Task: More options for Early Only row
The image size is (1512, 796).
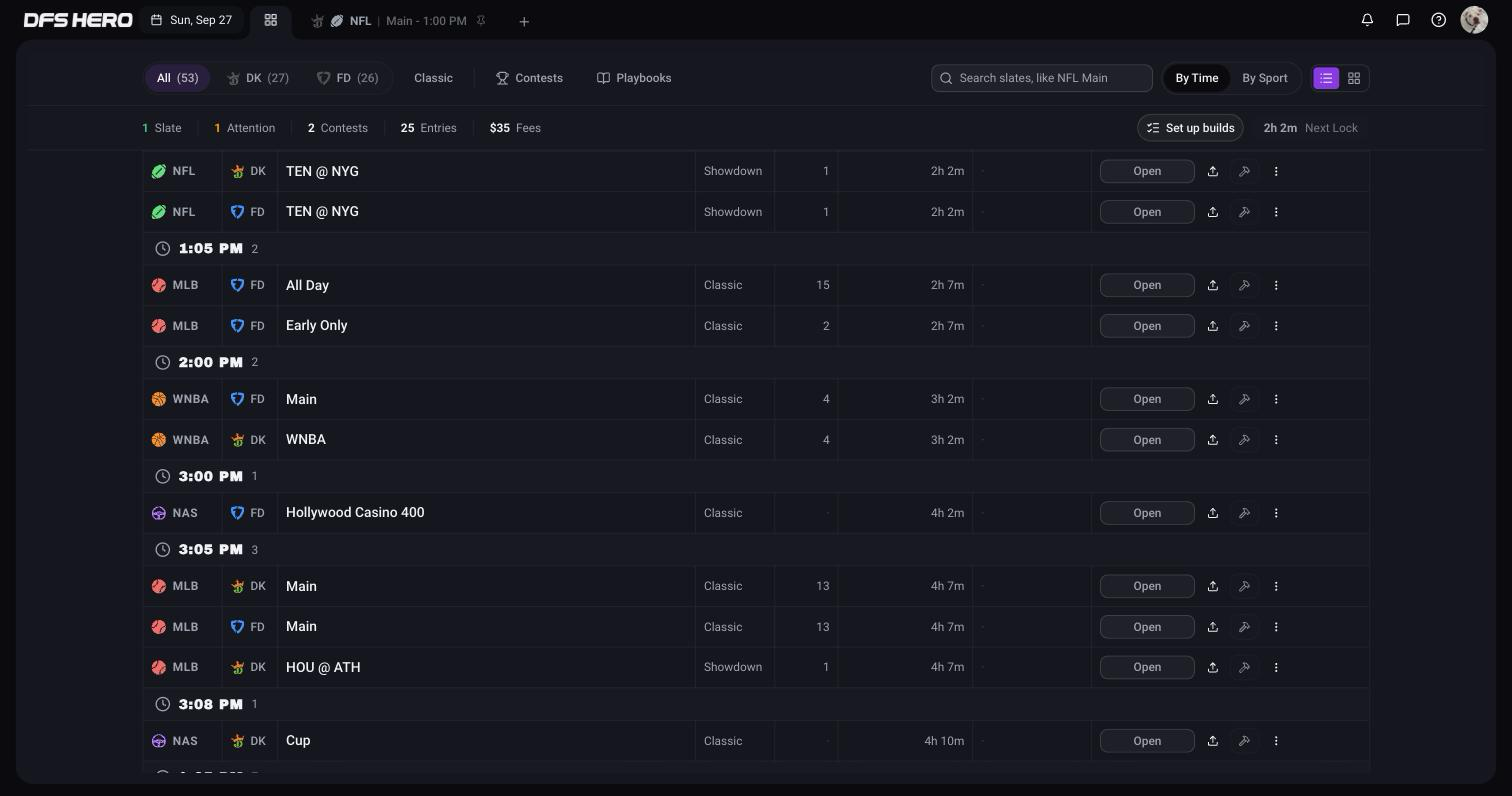Action: [1276, 326]
